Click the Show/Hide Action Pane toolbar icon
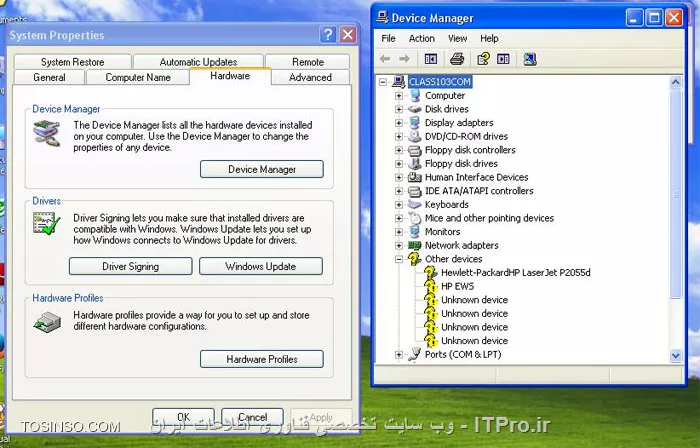 click(x=503, y=59)
